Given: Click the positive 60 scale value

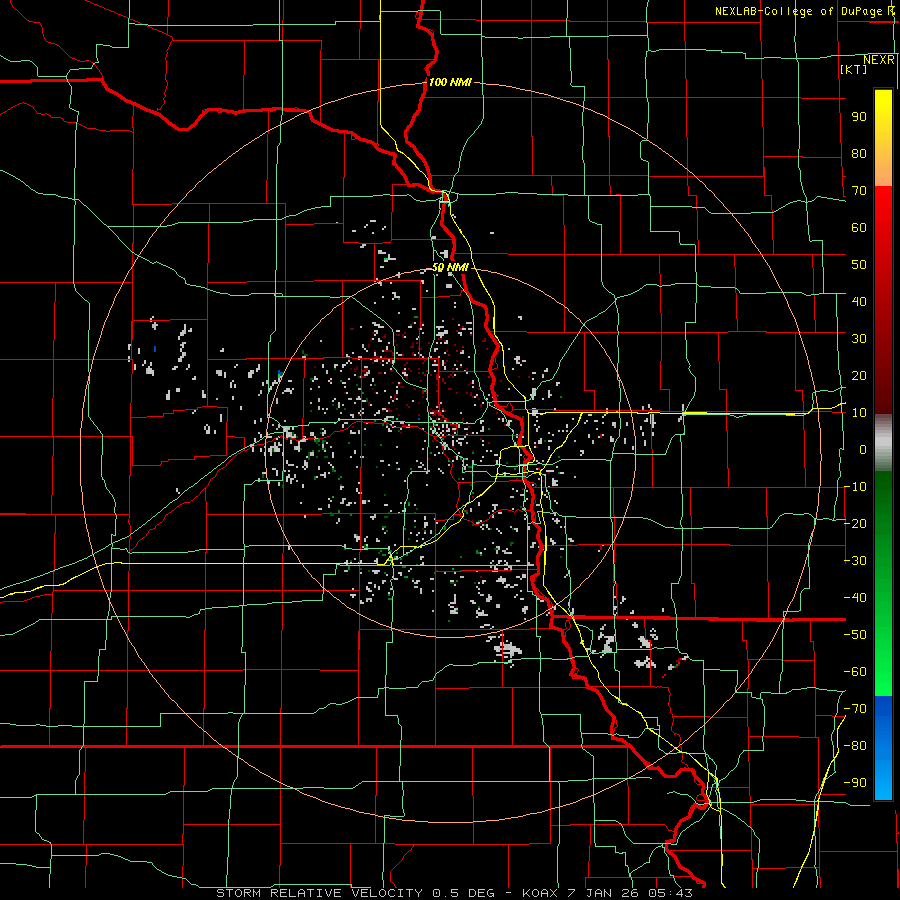Looking at the screenshot, I should [859, 227].
